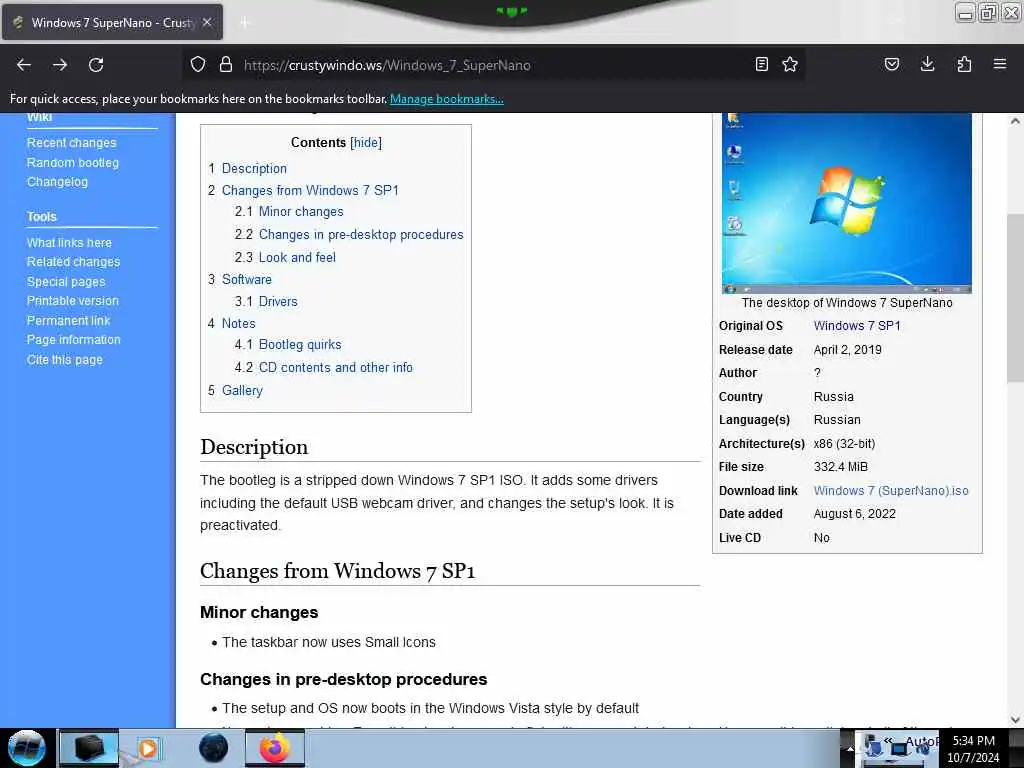Viewport: 1024px width, 768px height.
Task: Click the Minor changes subheading
Action: (x=259, y=613)
